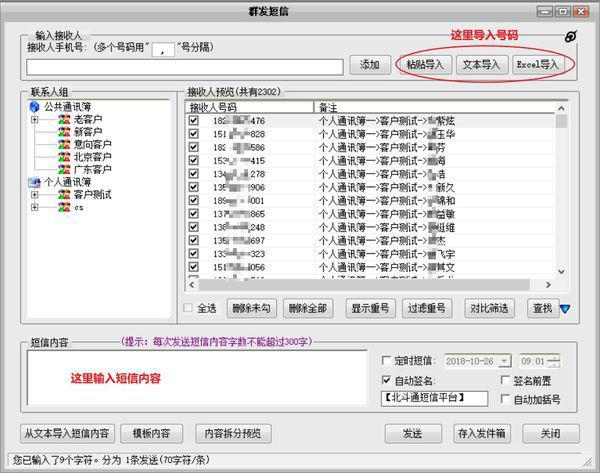The height and width of the screenshot is (473, 600).
Task: Enable the 定时短信 scheduled SMS checkbox
Action: (388, 360)
